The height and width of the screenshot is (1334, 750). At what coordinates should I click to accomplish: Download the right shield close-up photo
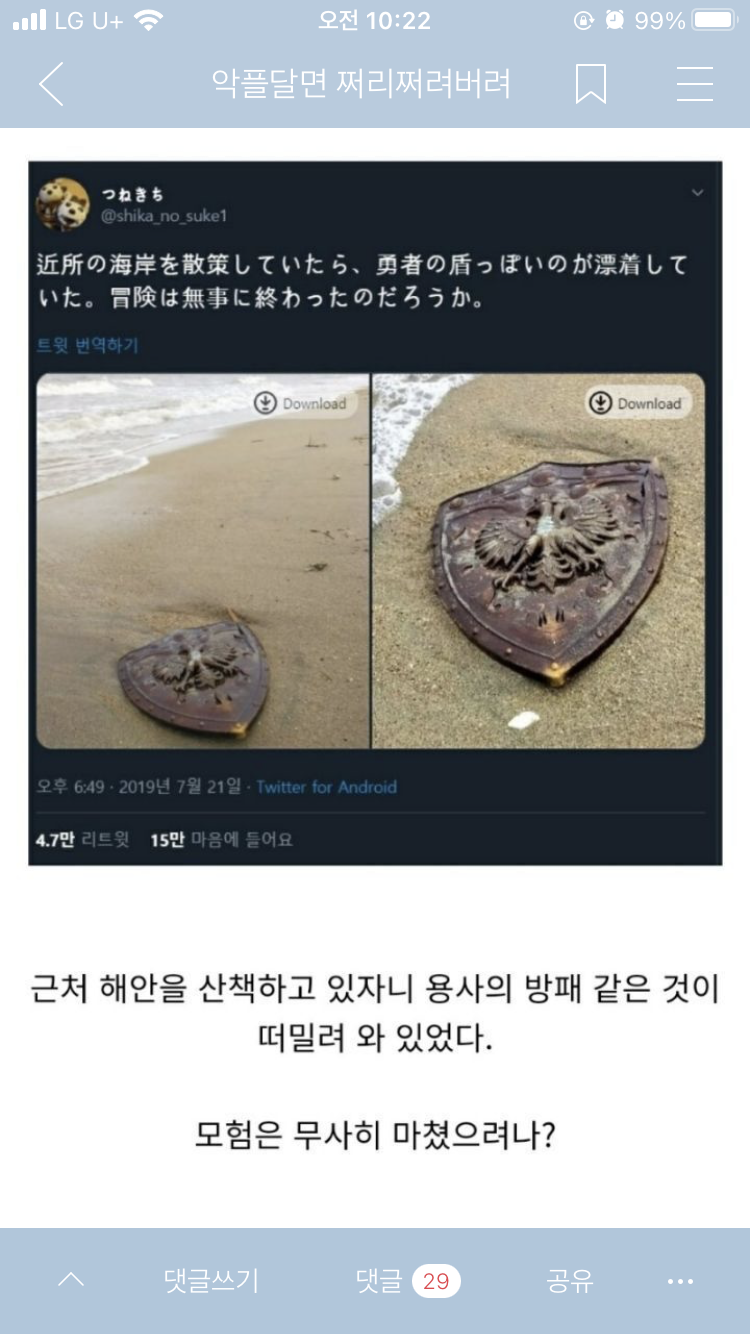(x=639, y=403)
